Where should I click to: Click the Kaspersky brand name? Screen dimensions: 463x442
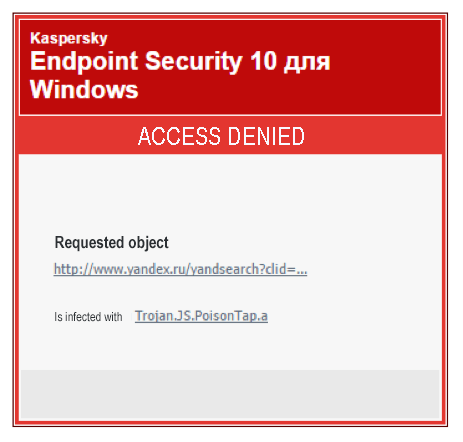69,38
